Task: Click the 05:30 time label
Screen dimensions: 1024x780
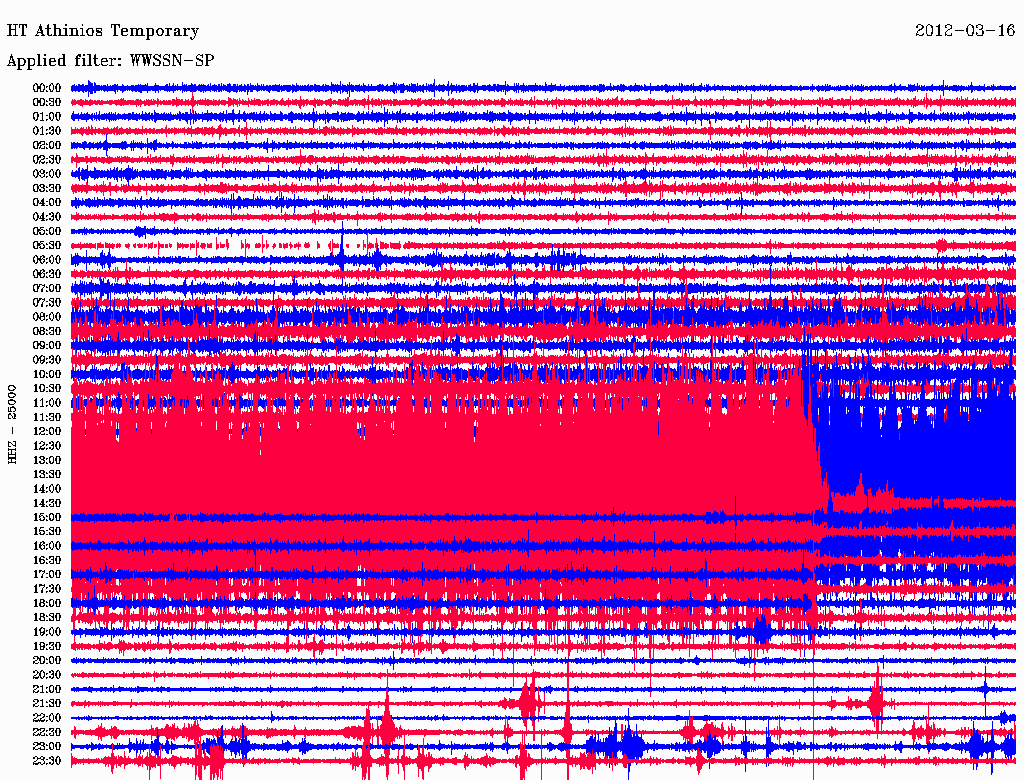Action: point(47,245)
